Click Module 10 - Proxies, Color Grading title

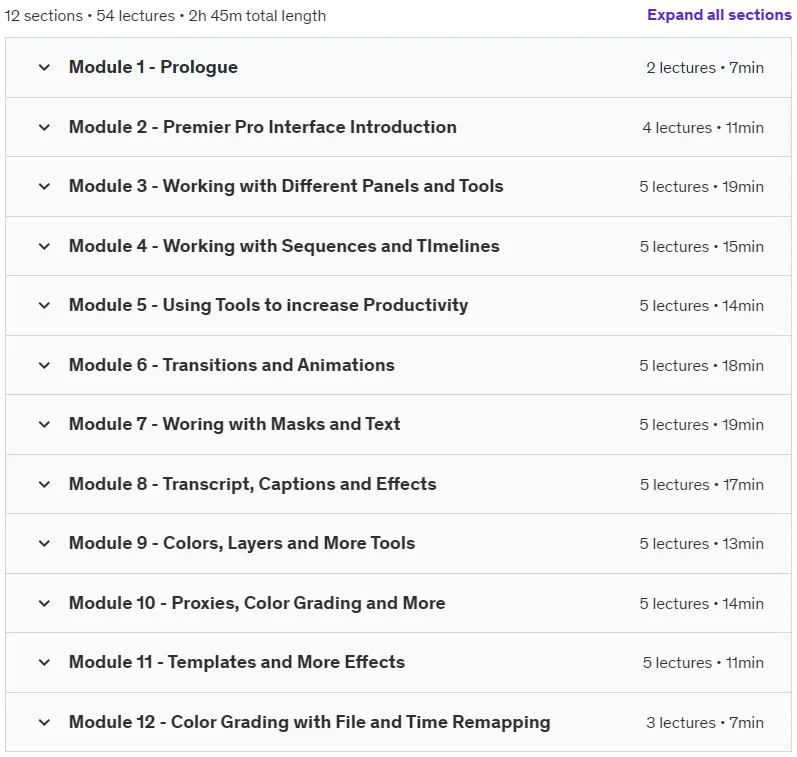click(x=257, y=603)
